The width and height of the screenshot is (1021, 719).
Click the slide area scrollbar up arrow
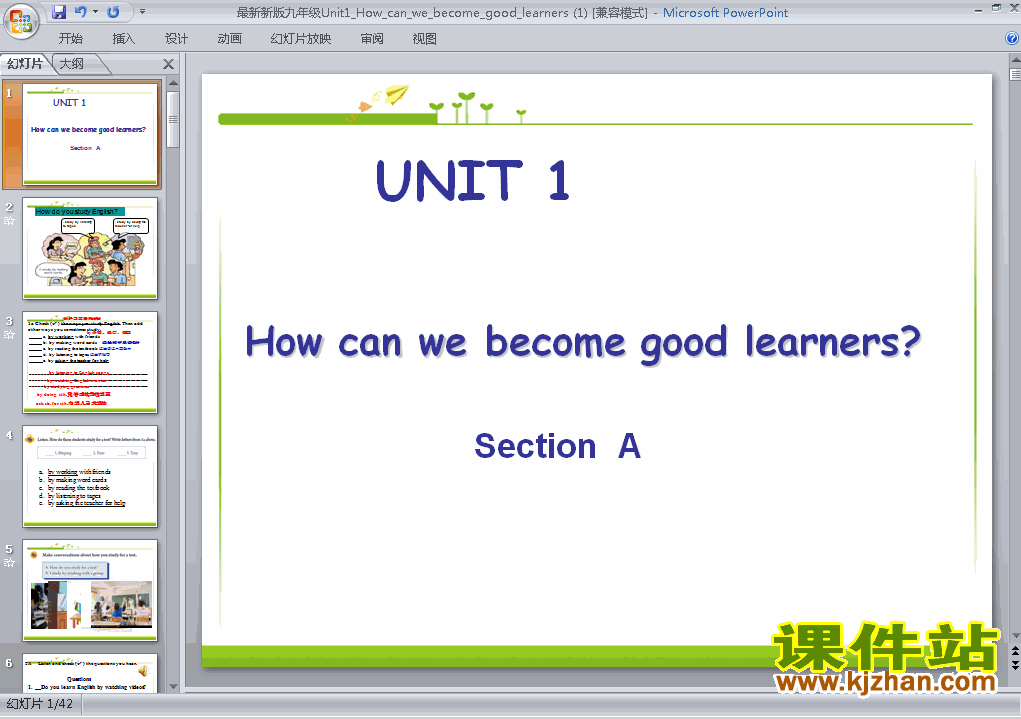click(x=1015, y=59)
